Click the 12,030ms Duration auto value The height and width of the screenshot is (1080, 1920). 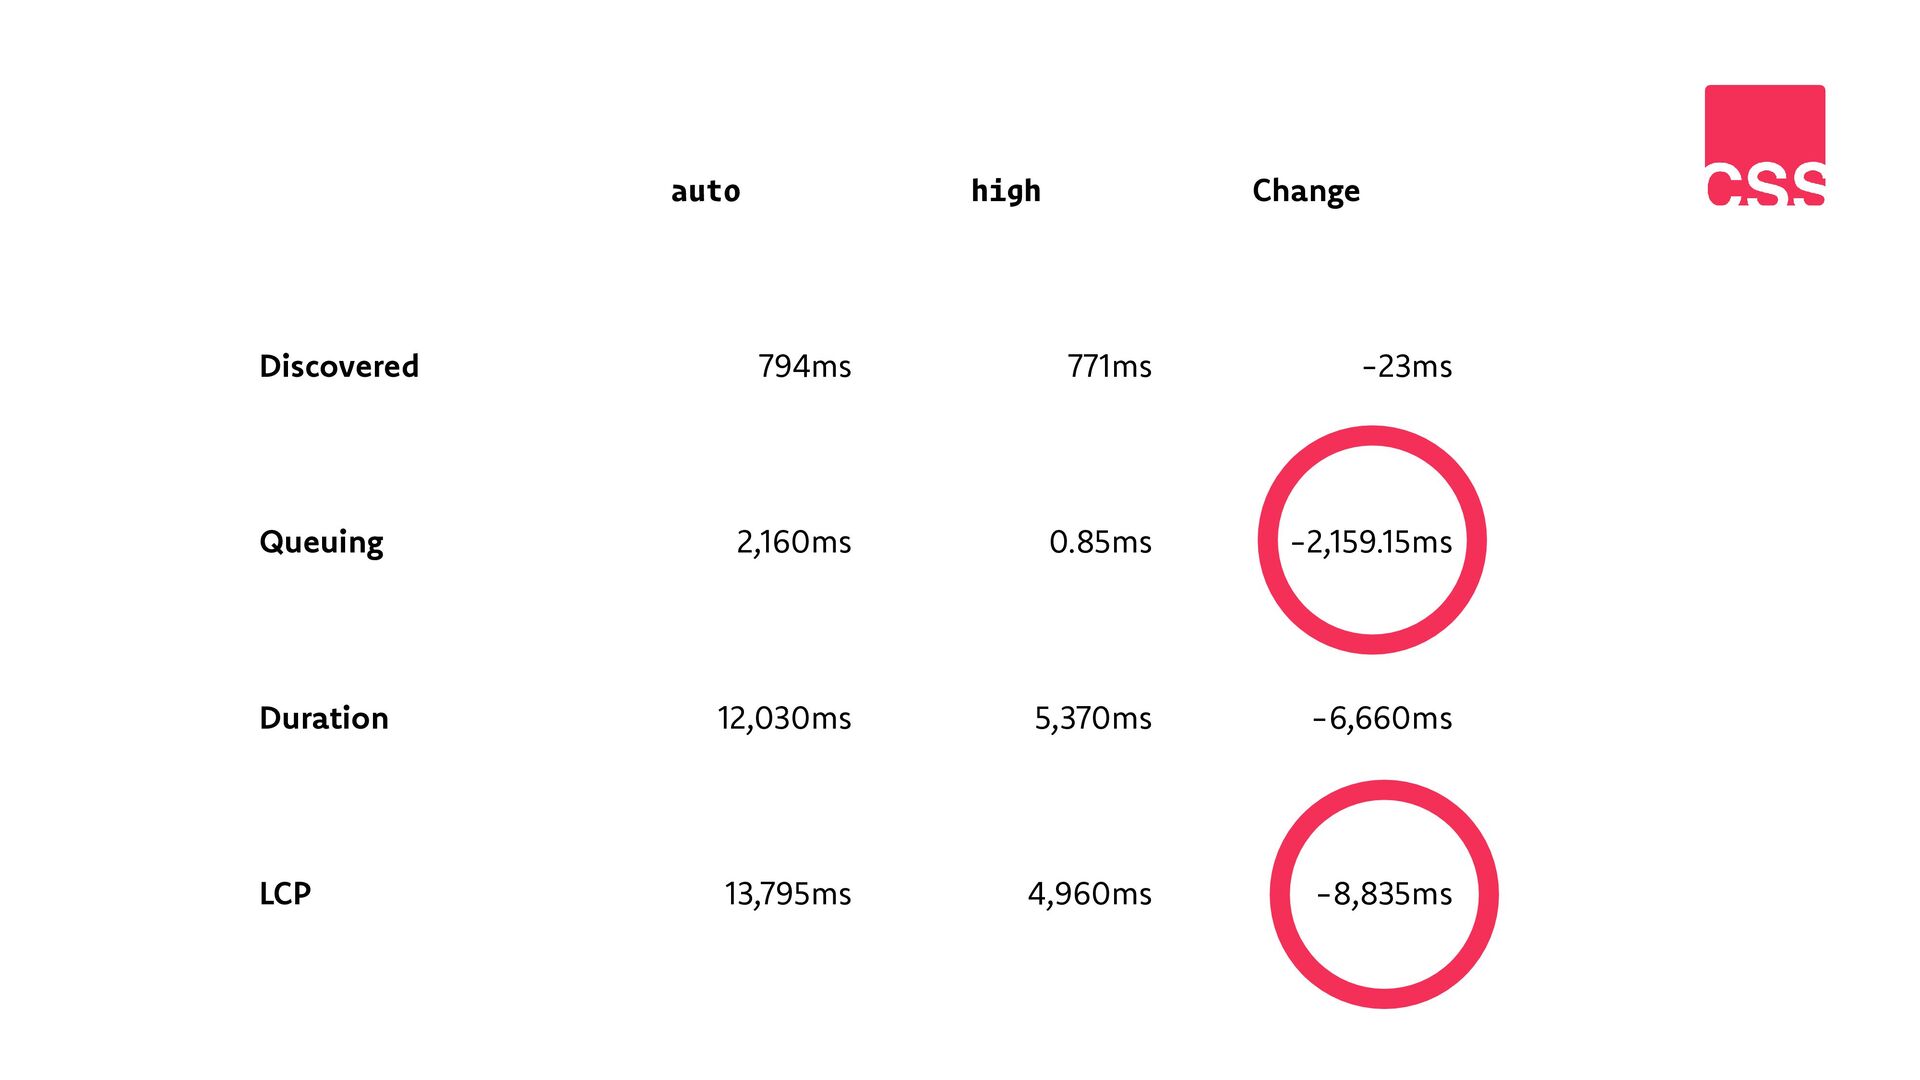click(x=784, y=718)
